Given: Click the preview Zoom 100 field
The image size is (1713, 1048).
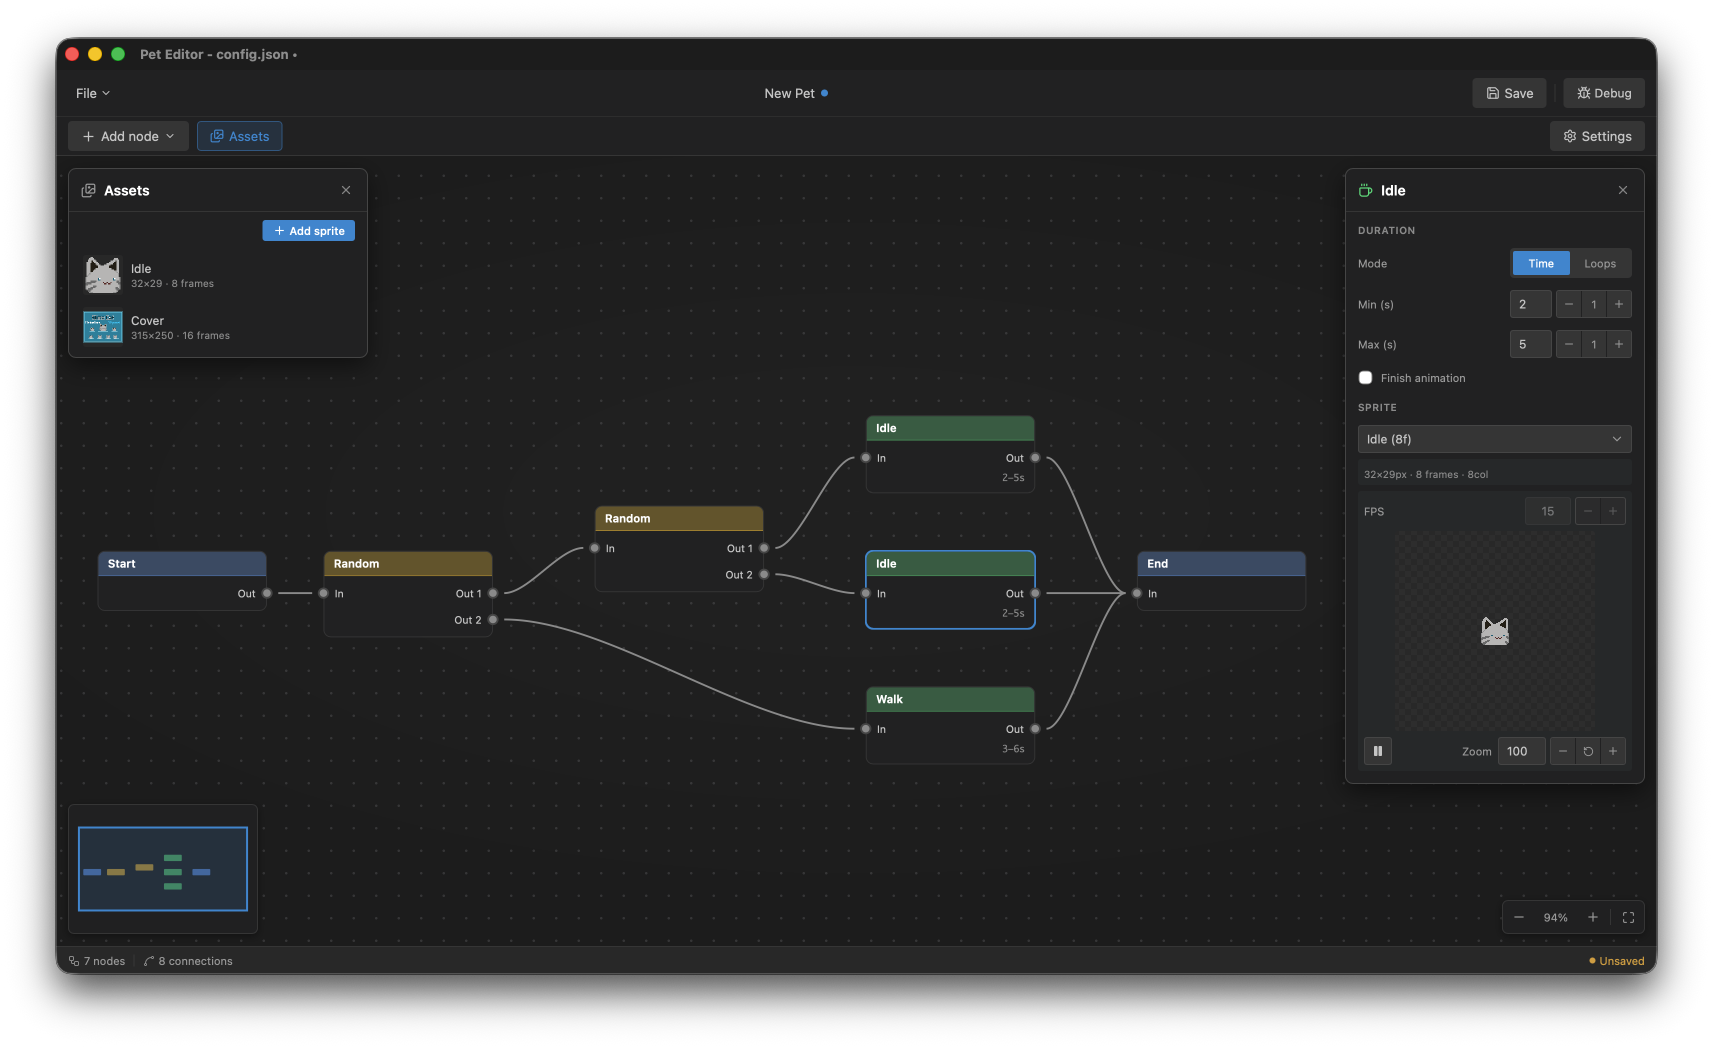Looking at the screenshot, I should (x=1520, y=751).
